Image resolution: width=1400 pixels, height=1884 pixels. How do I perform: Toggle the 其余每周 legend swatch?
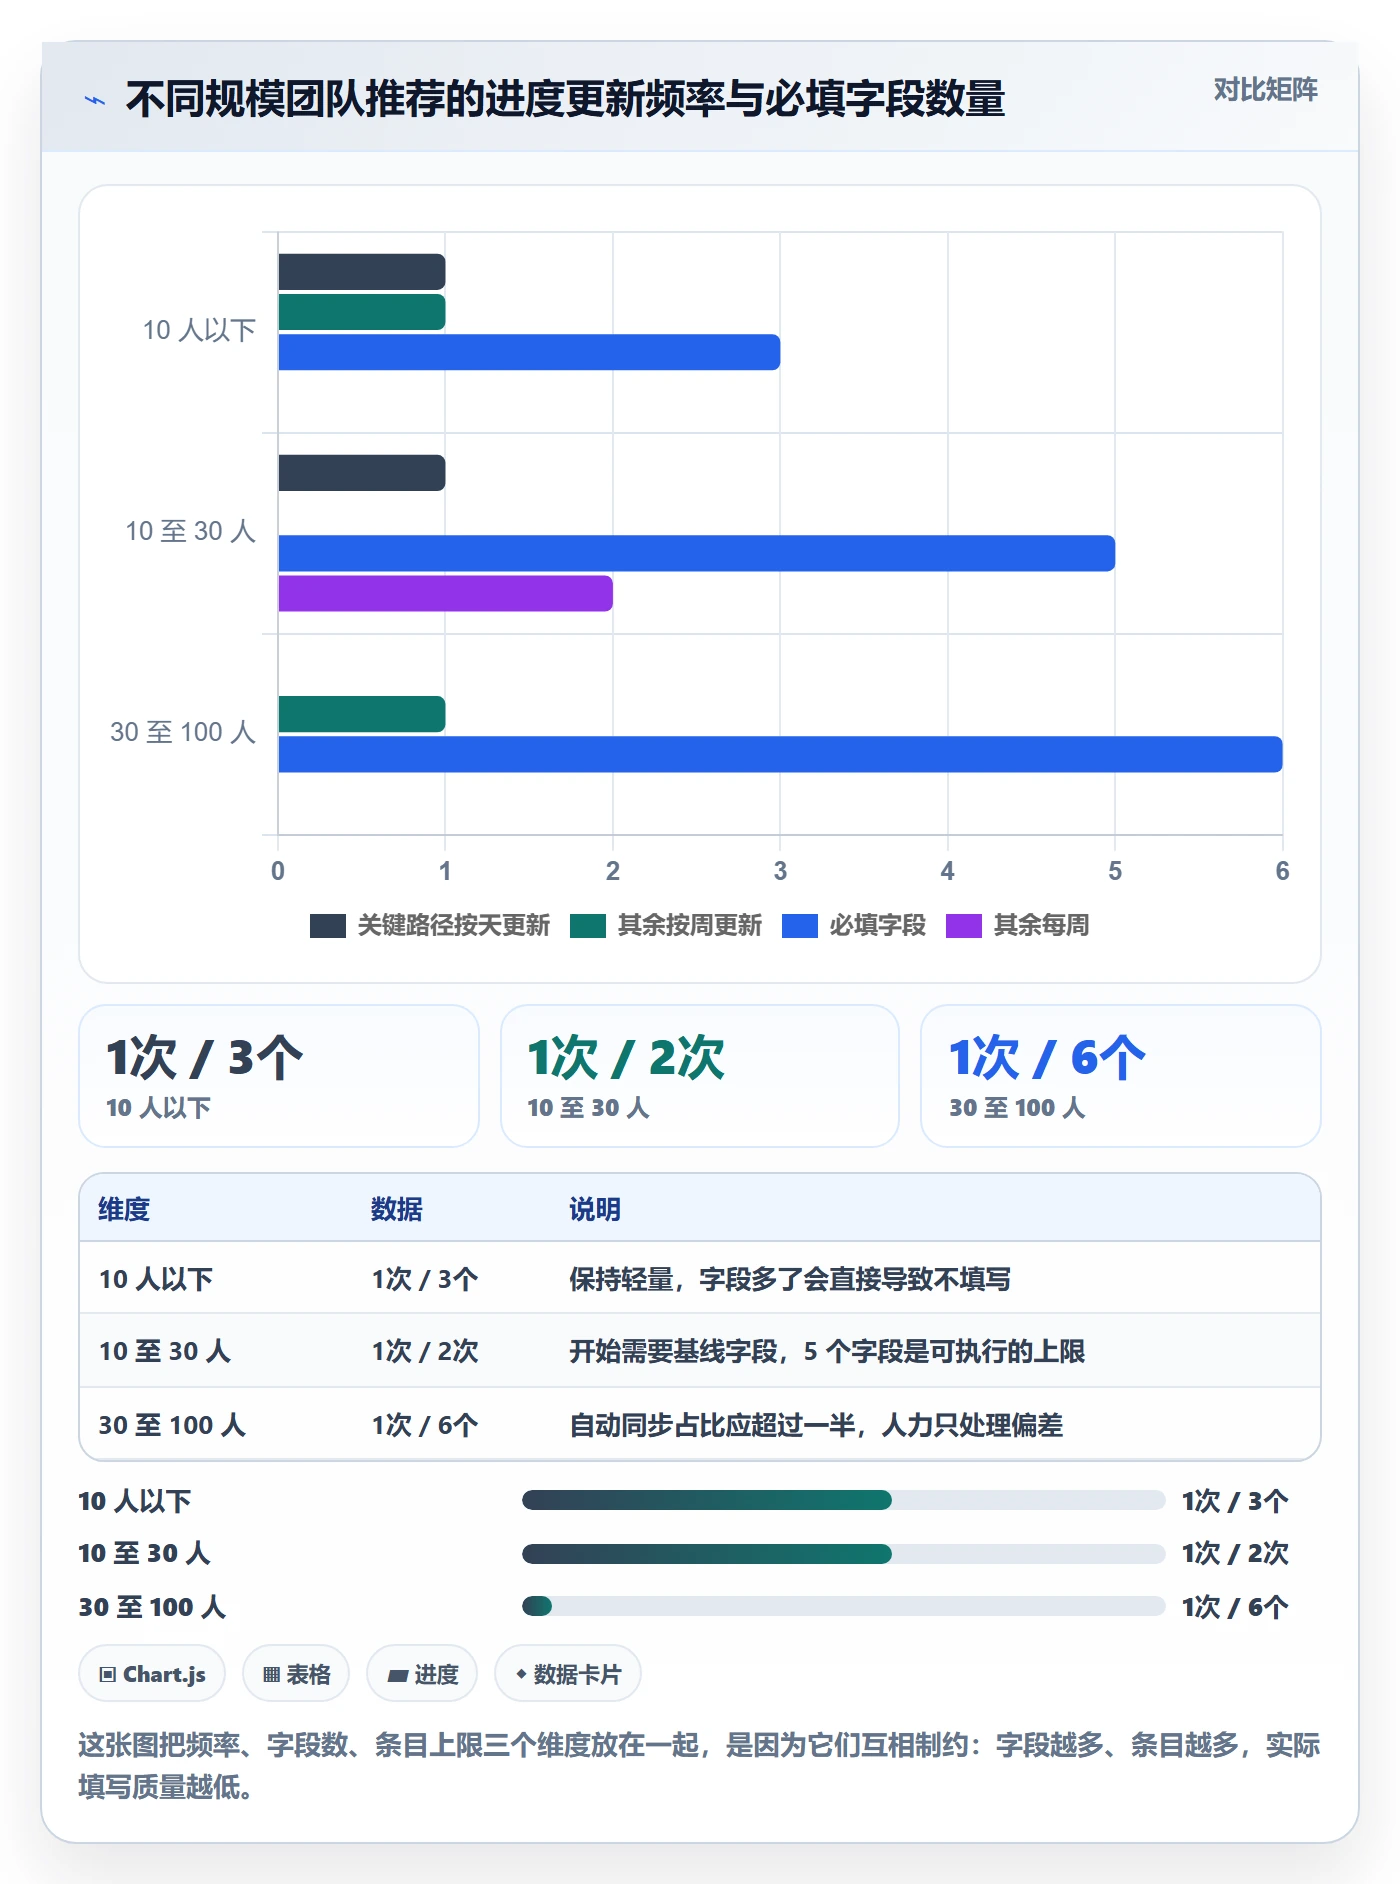tap(964, 926)
